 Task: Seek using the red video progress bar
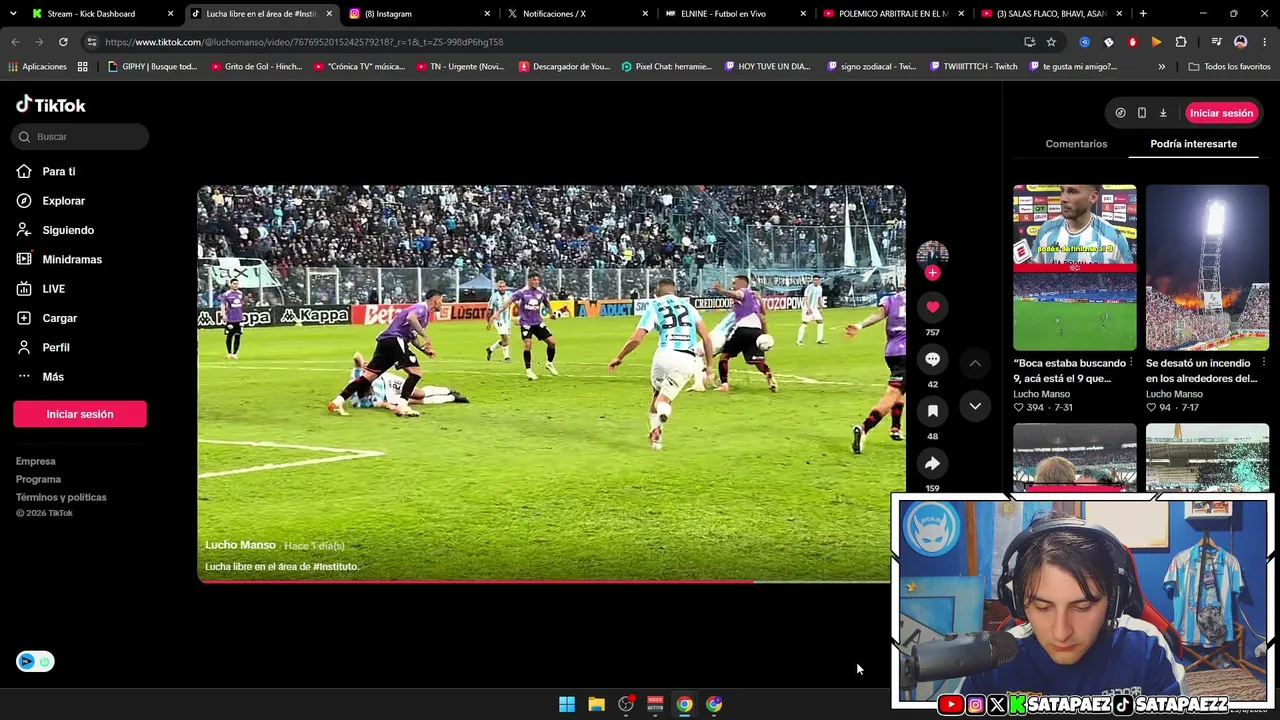click(551, 581)
